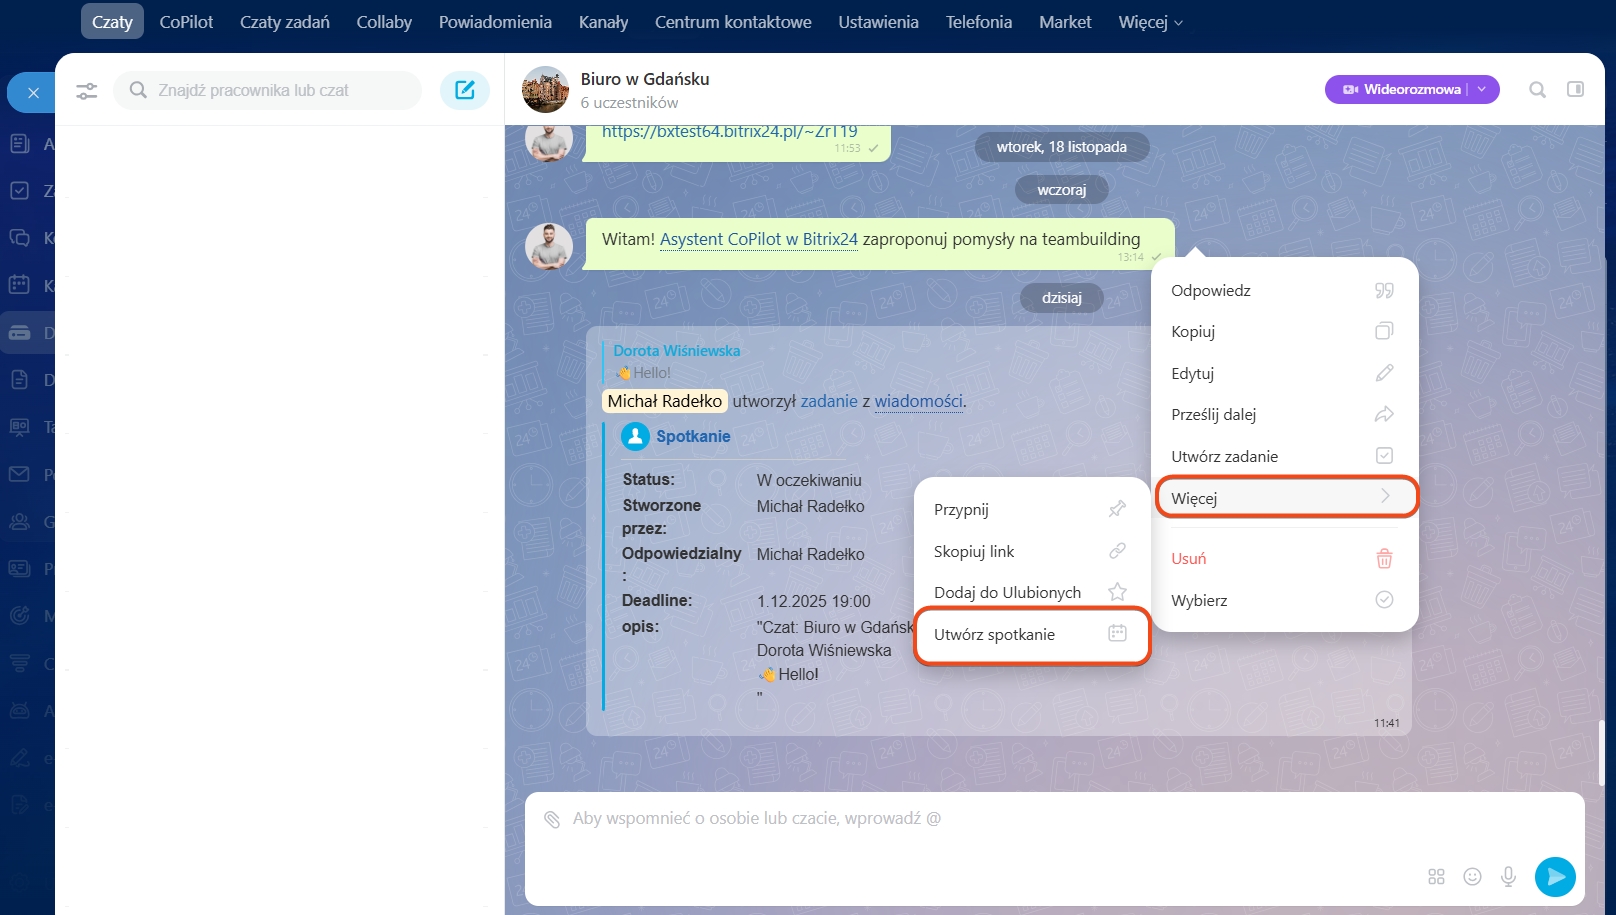This screenshot has height=915, width=1616.
Task: Open the documents icon in left sidebar
Action: [x=19, y=380]
